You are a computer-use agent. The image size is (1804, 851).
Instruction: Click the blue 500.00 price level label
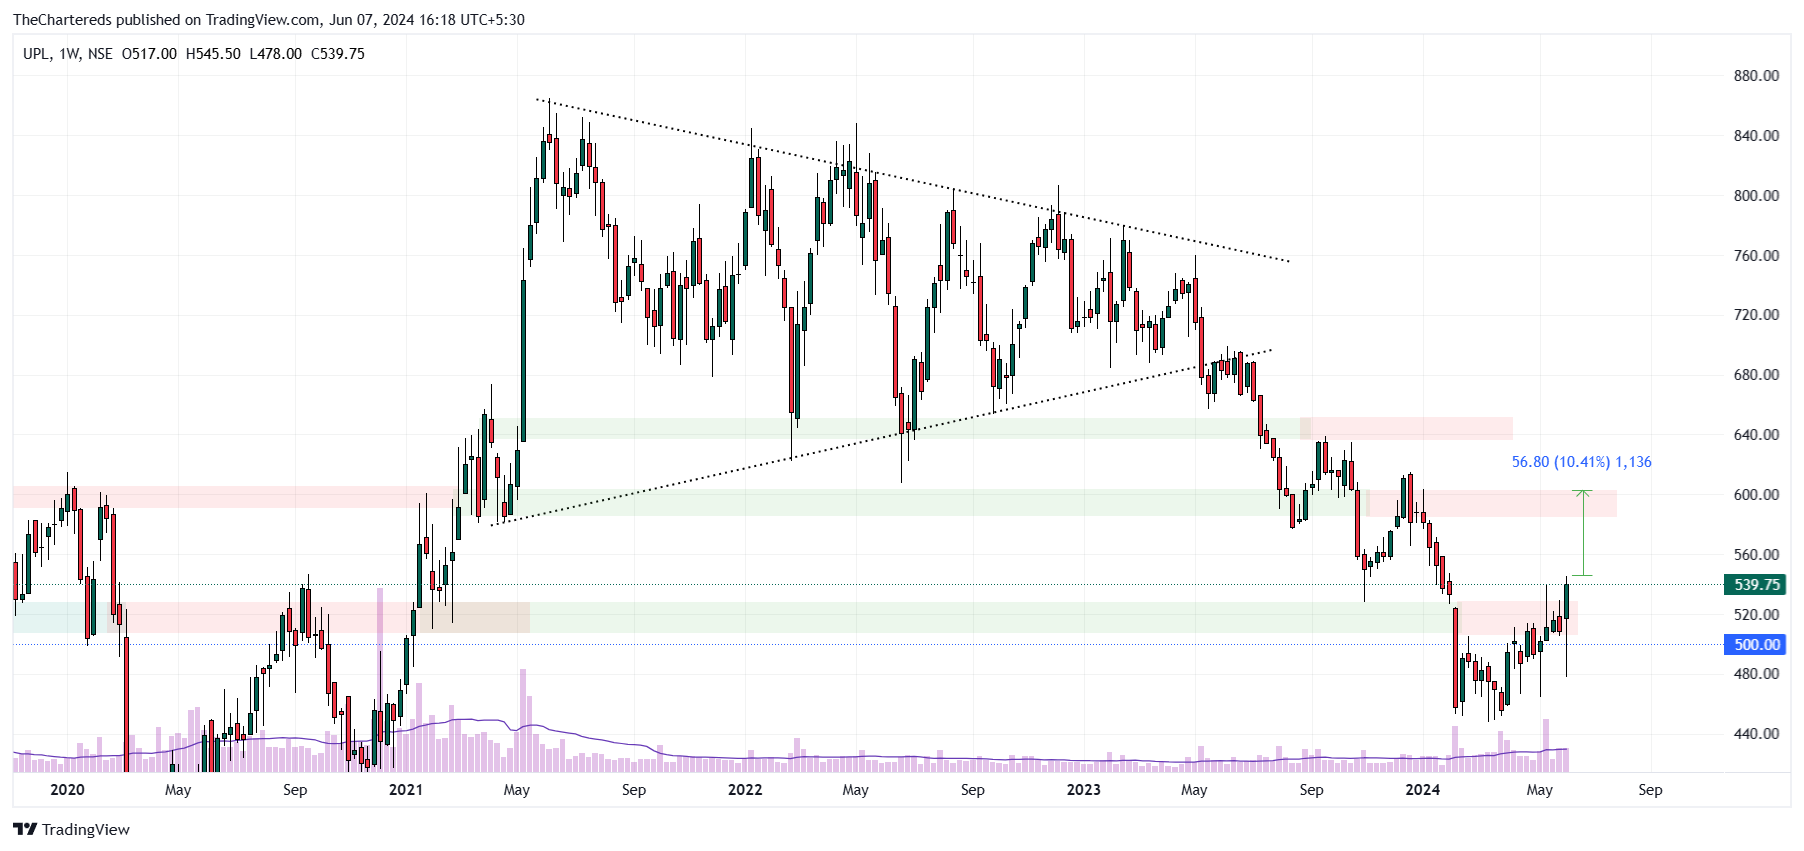coord(1756,645)
